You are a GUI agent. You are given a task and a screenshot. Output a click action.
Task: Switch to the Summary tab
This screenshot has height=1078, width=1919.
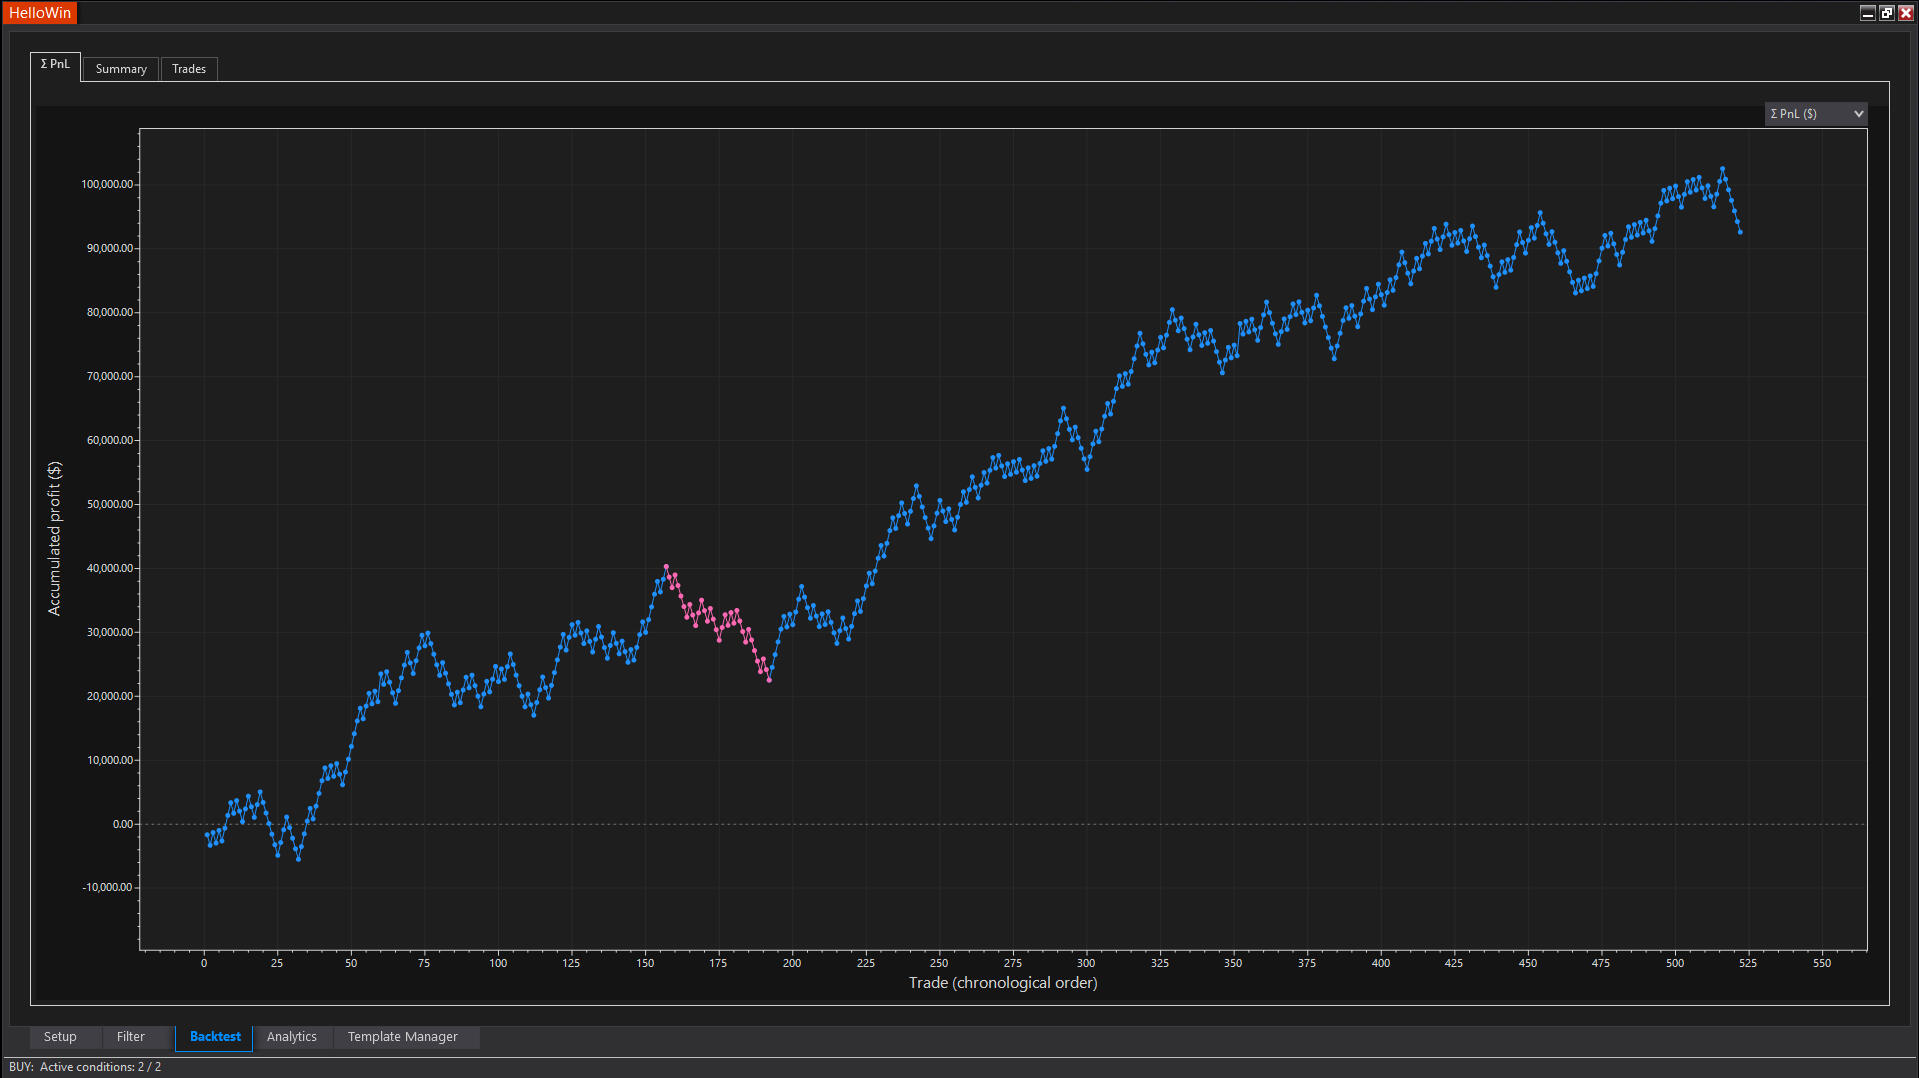pyautogui.click(x=121, y=69)
